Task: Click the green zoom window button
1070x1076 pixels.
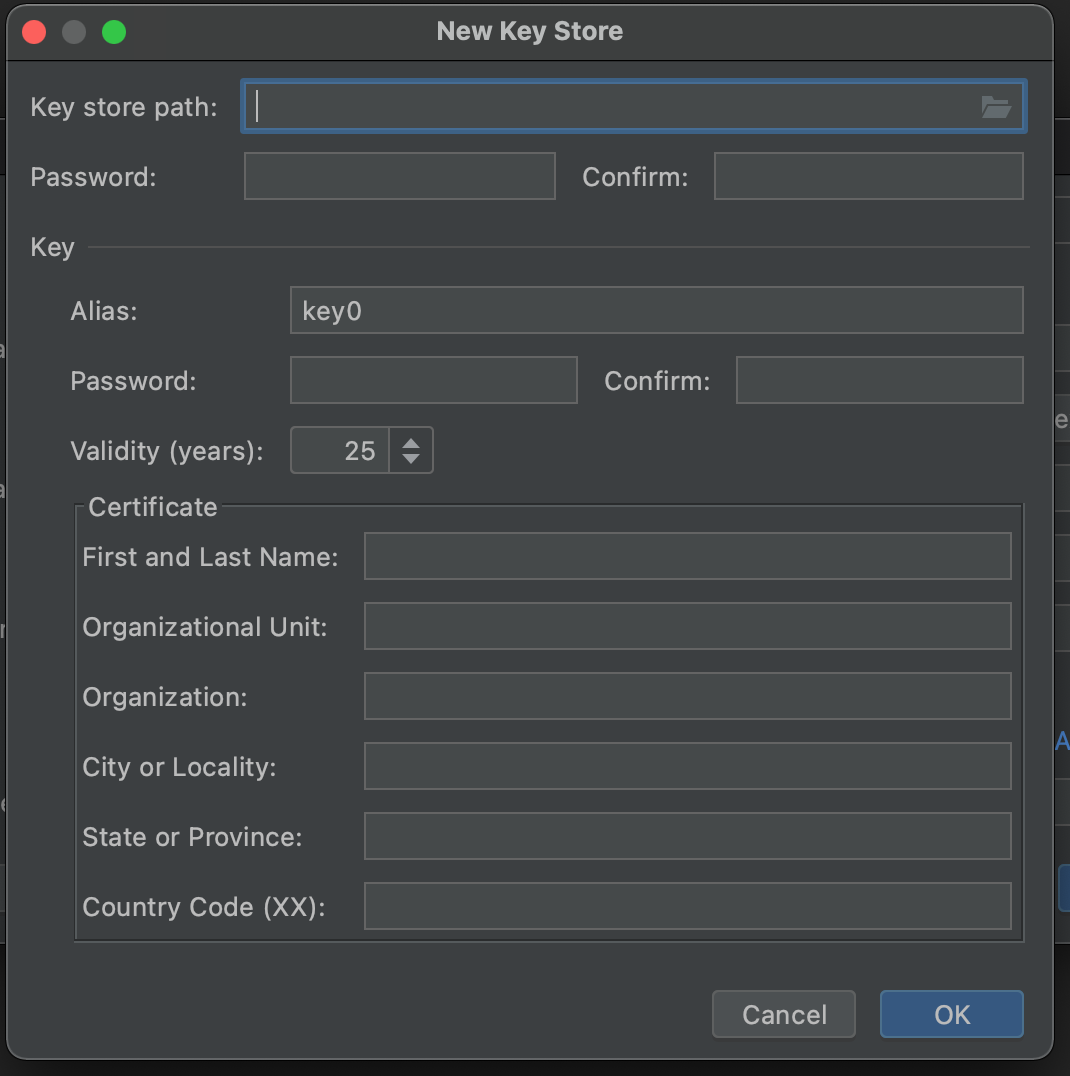Action: [114, 32]
